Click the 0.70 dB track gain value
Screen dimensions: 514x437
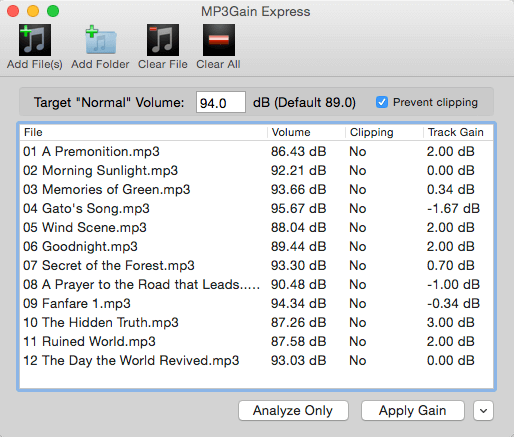(451, 266)
